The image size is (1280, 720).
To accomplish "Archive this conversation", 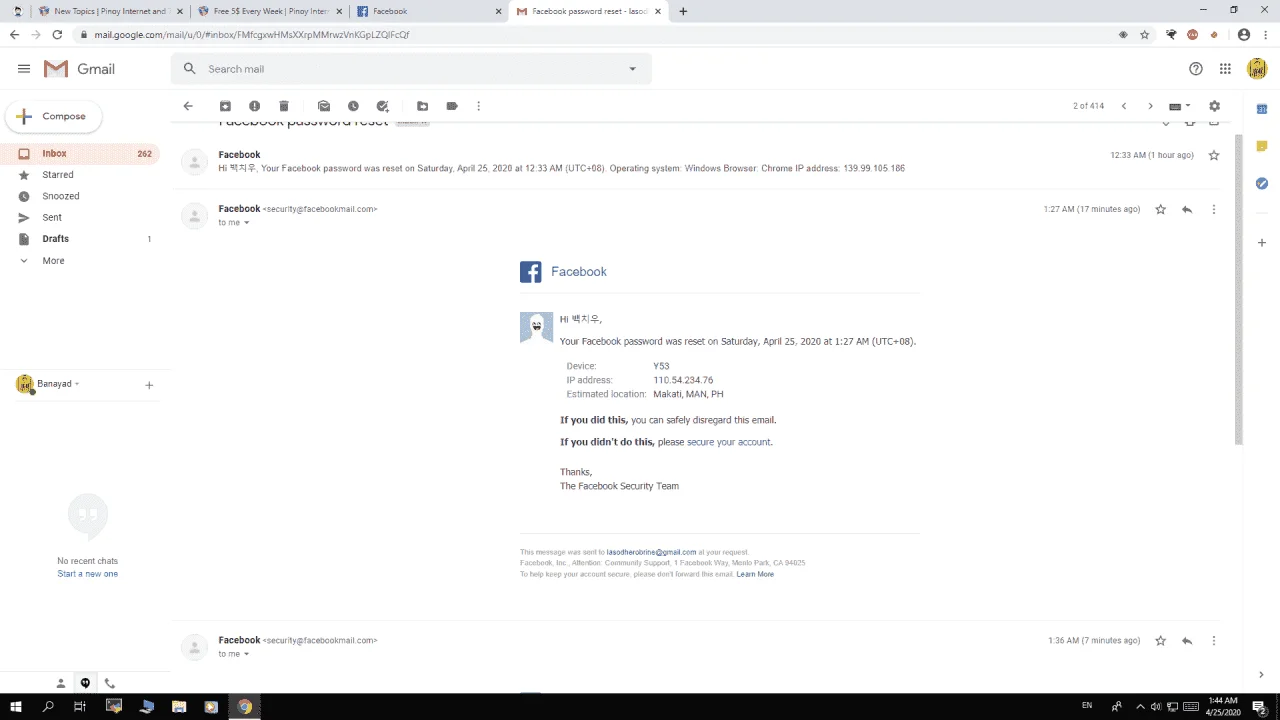I will 225,106.
